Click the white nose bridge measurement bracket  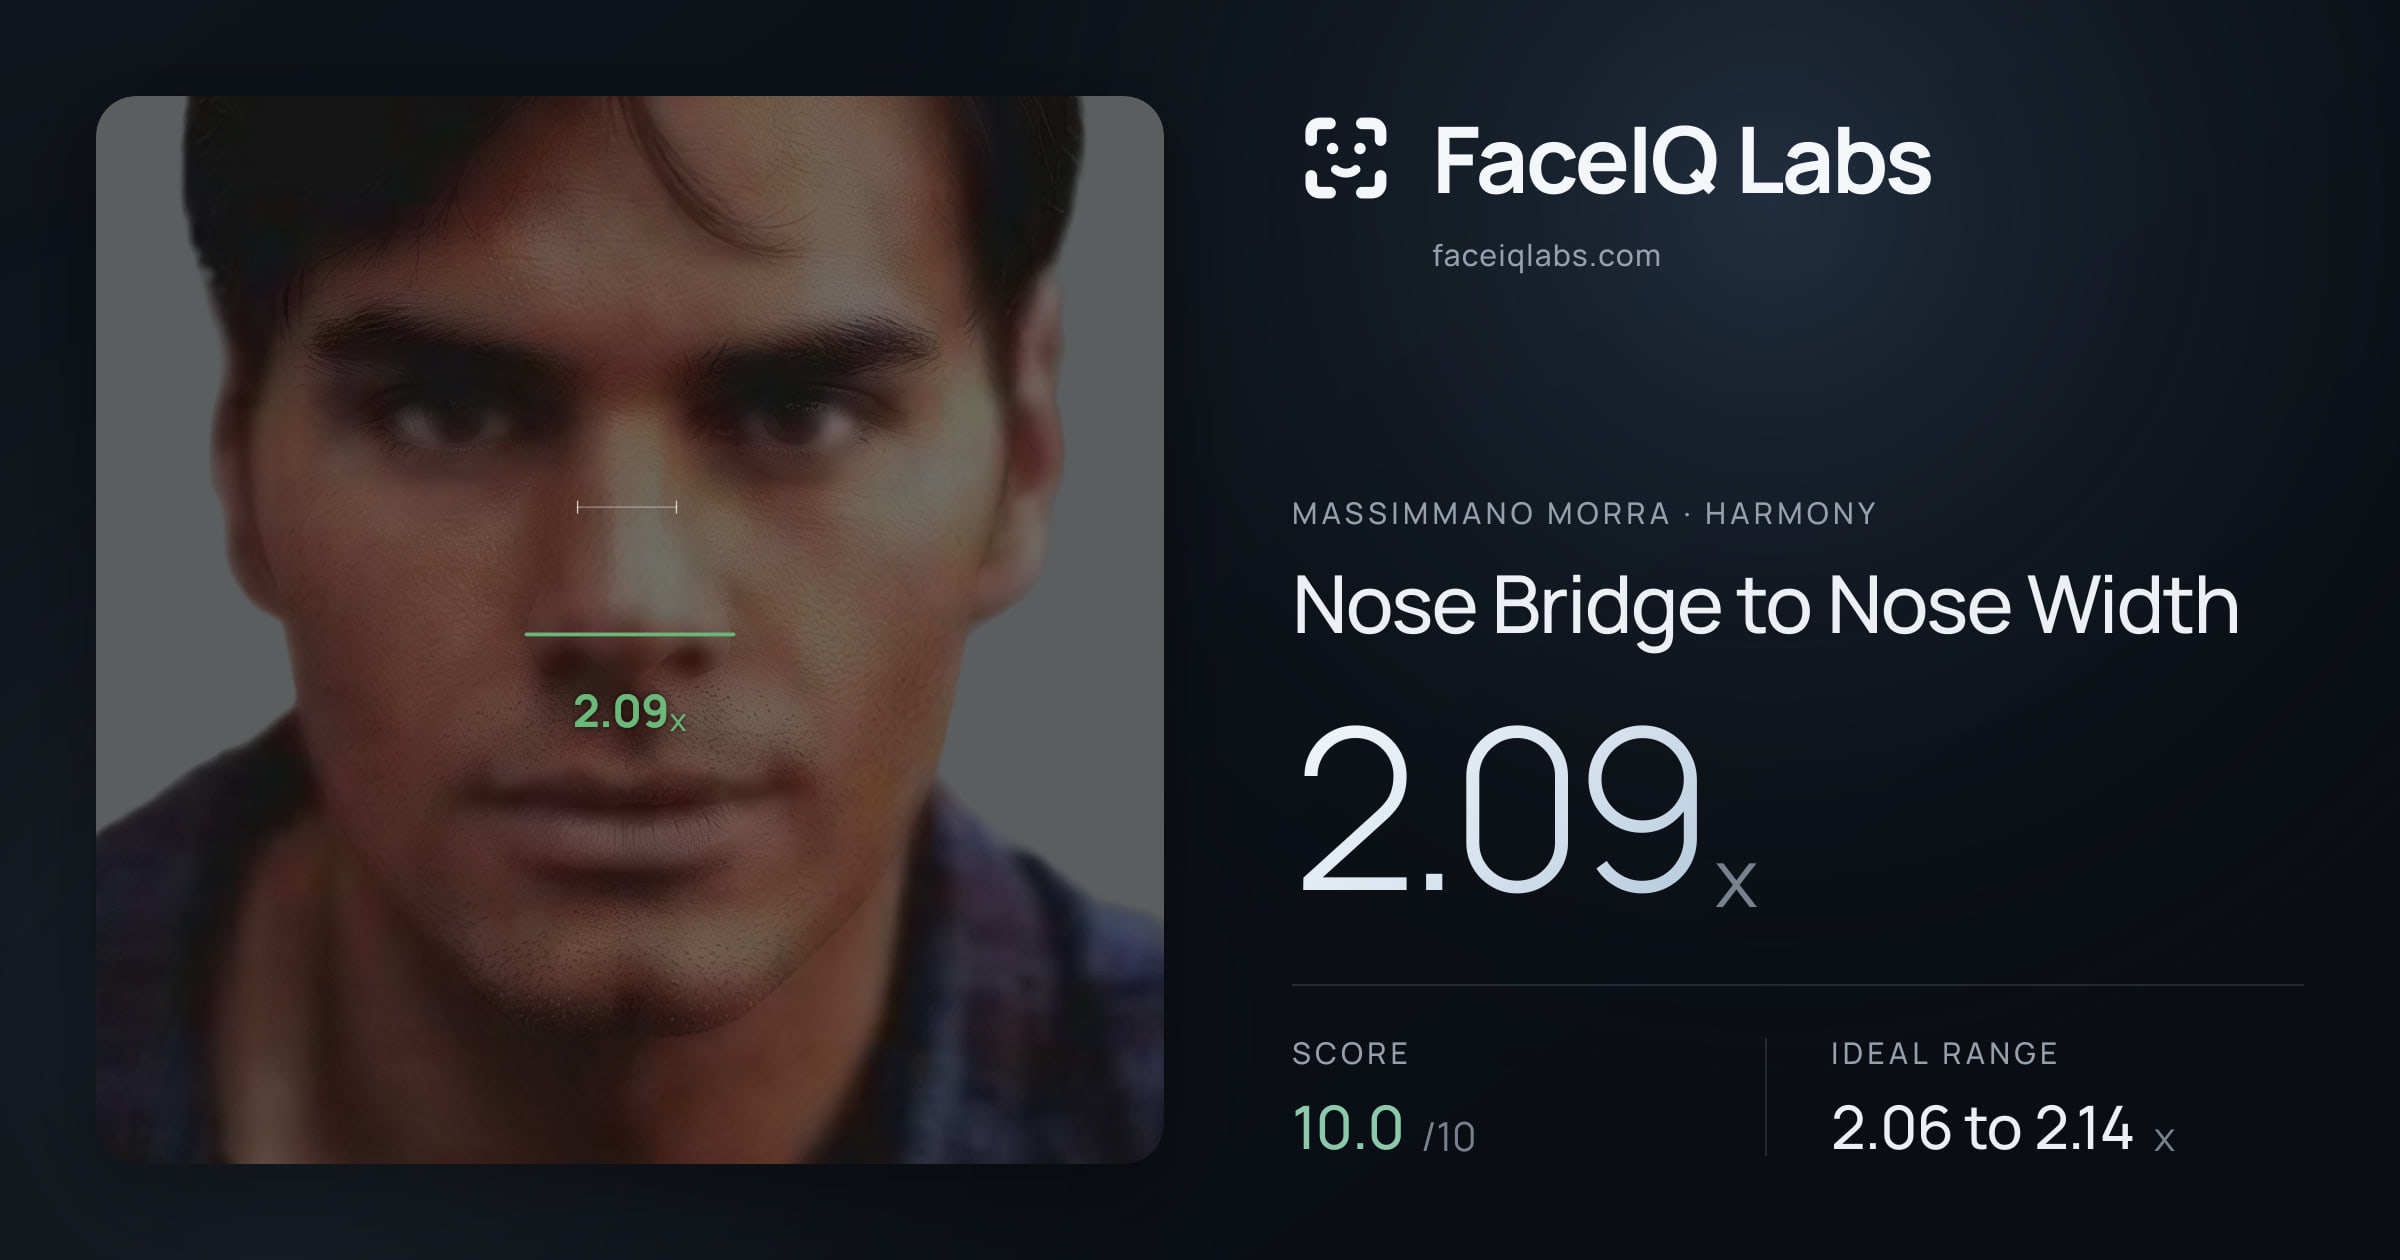(627, 507)
